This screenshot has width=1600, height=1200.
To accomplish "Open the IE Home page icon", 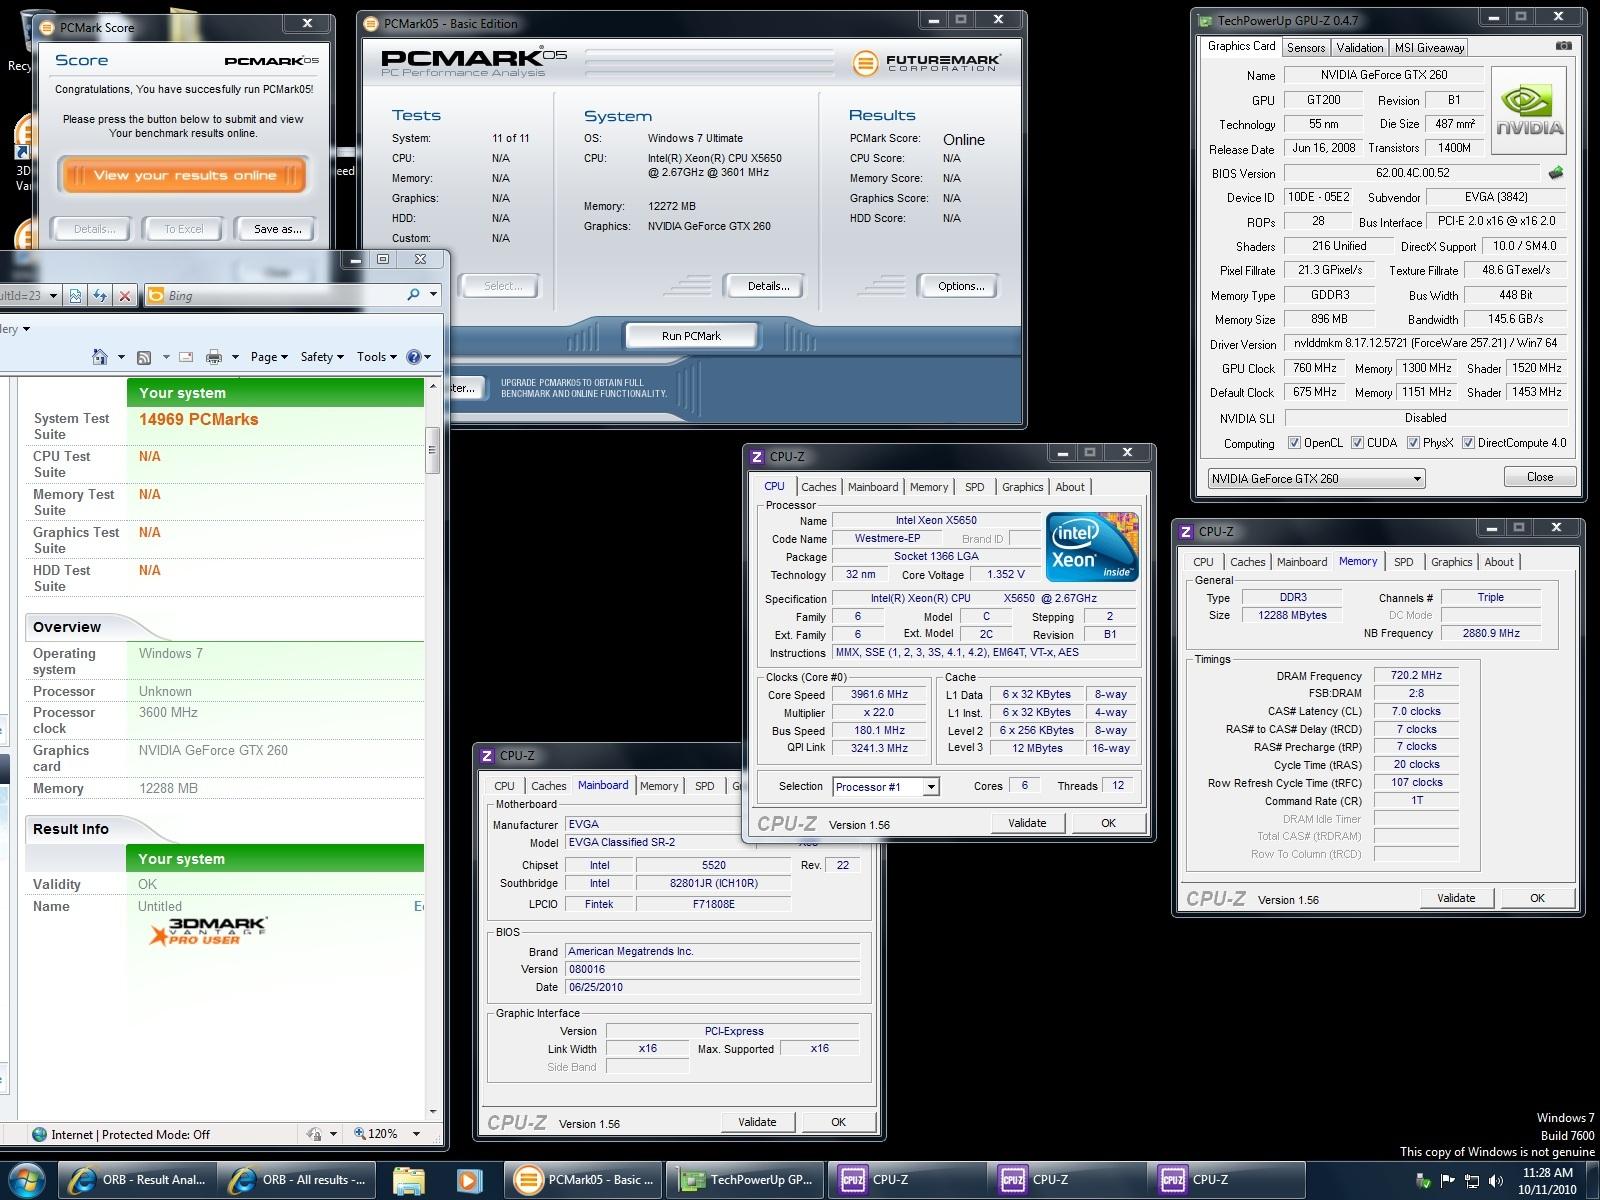I will [99, 357].
